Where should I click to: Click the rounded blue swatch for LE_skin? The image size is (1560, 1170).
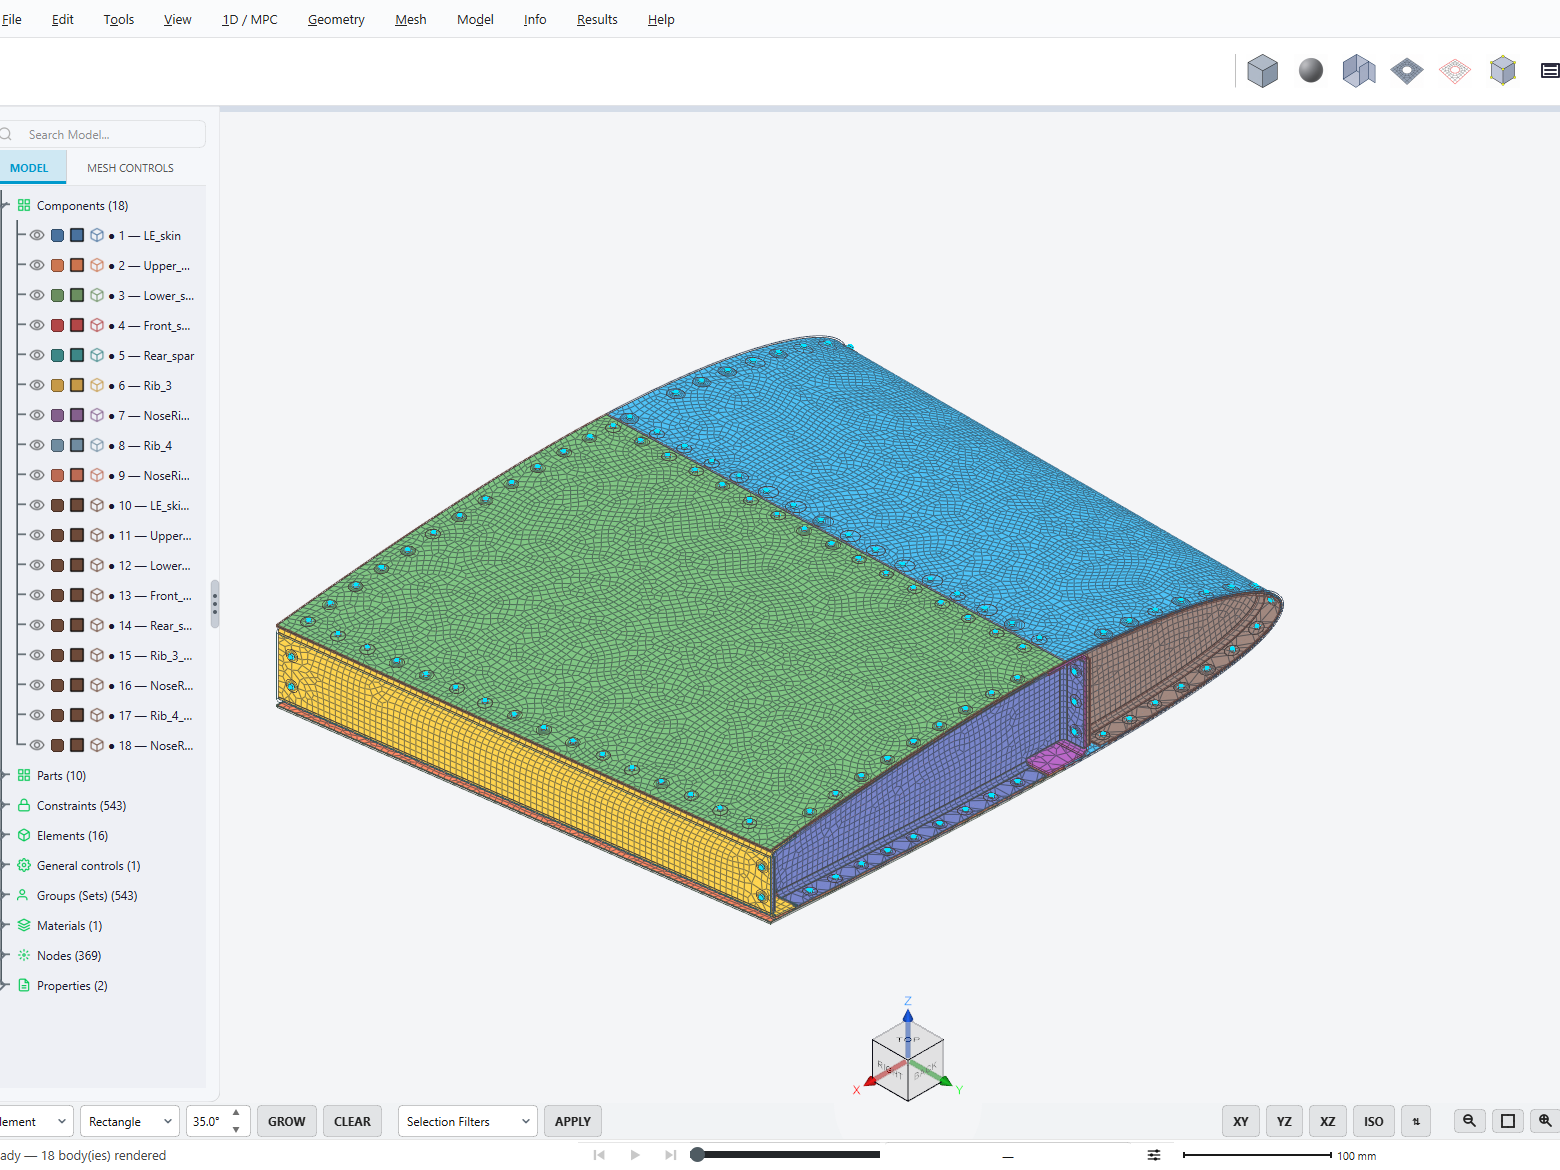click(x=58, y=236)
